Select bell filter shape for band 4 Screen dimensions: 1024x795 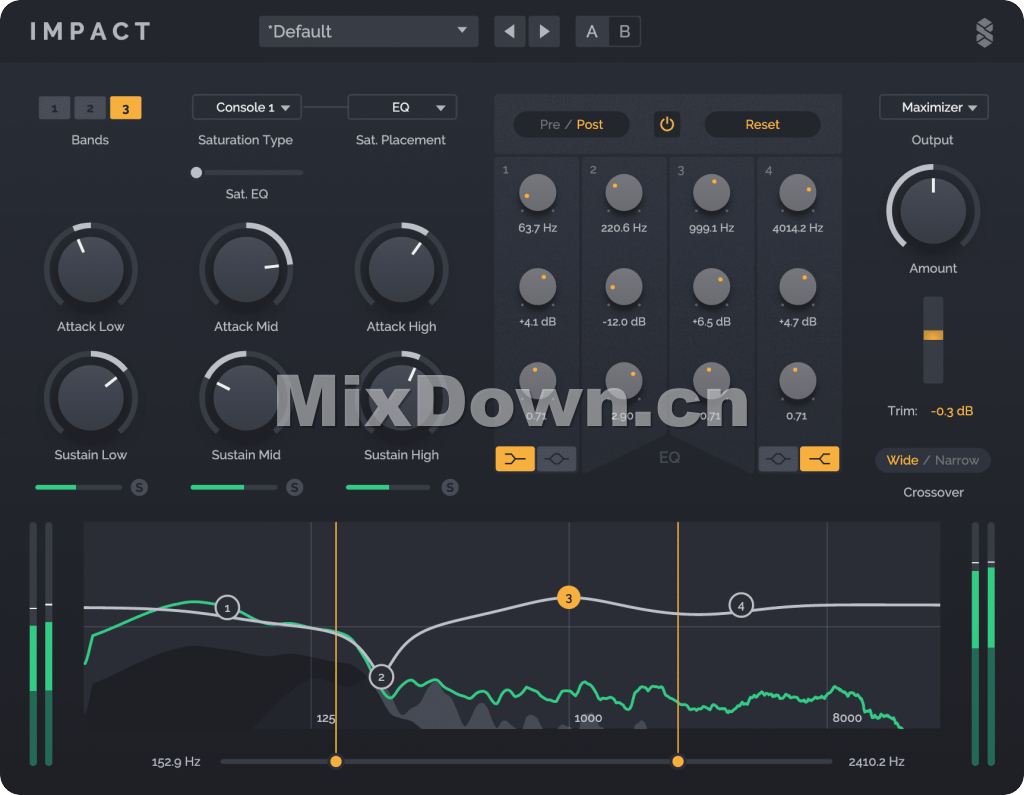[x=778, y=459]
